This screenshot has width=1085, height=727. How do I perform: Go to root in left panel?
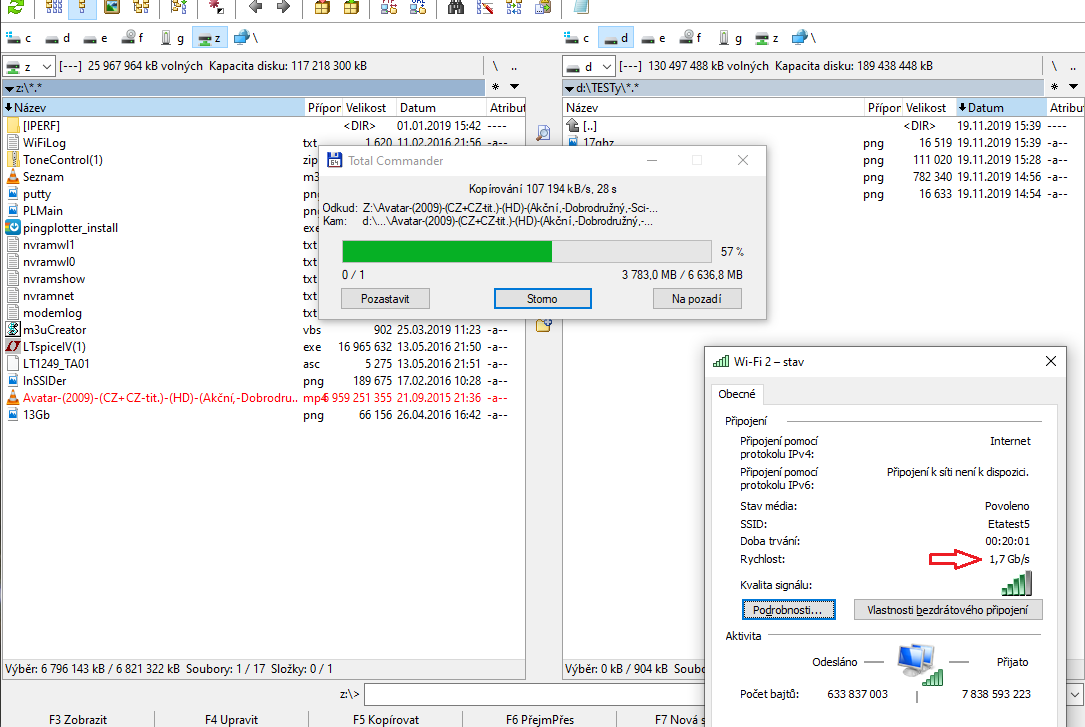click(495, 66)
